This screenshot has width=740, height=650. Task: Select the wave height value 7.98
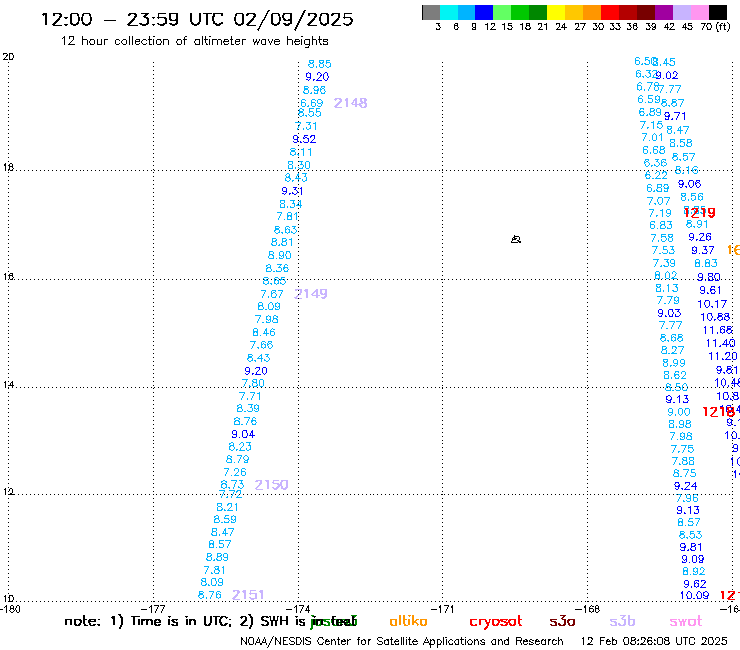point(267,320)
